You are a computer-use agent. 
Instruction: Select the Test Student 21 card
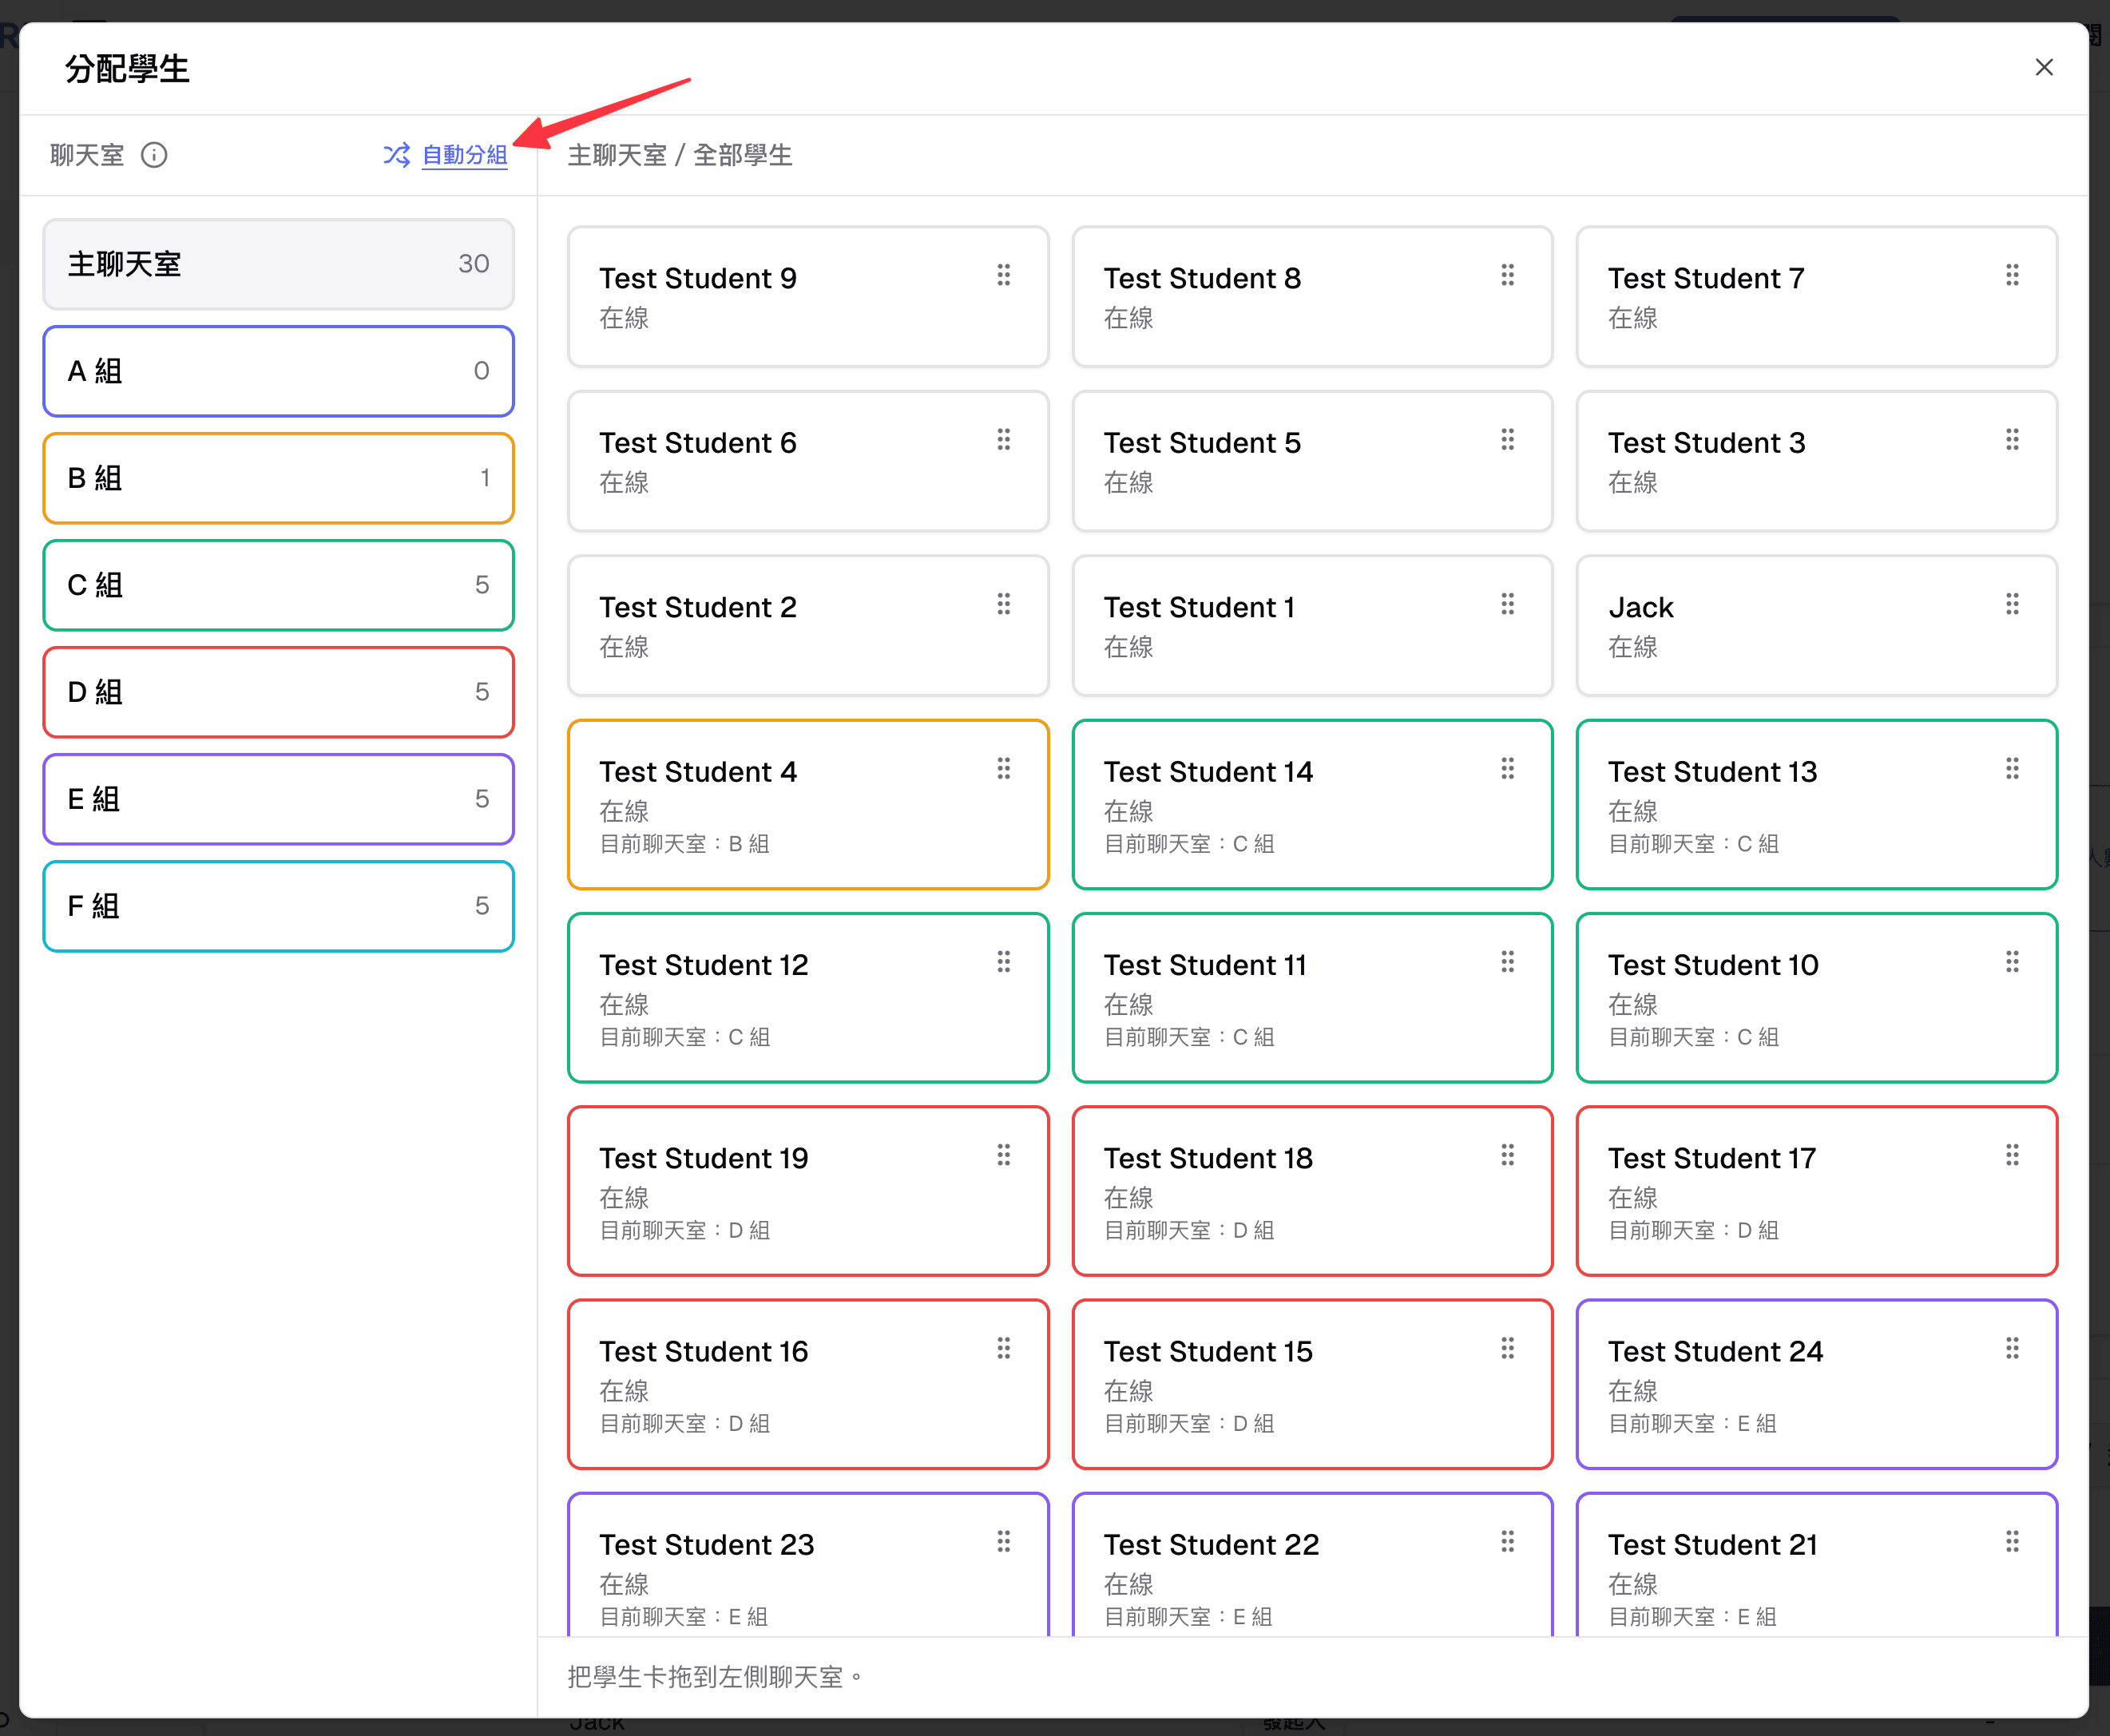(x=1817, y=1565)
